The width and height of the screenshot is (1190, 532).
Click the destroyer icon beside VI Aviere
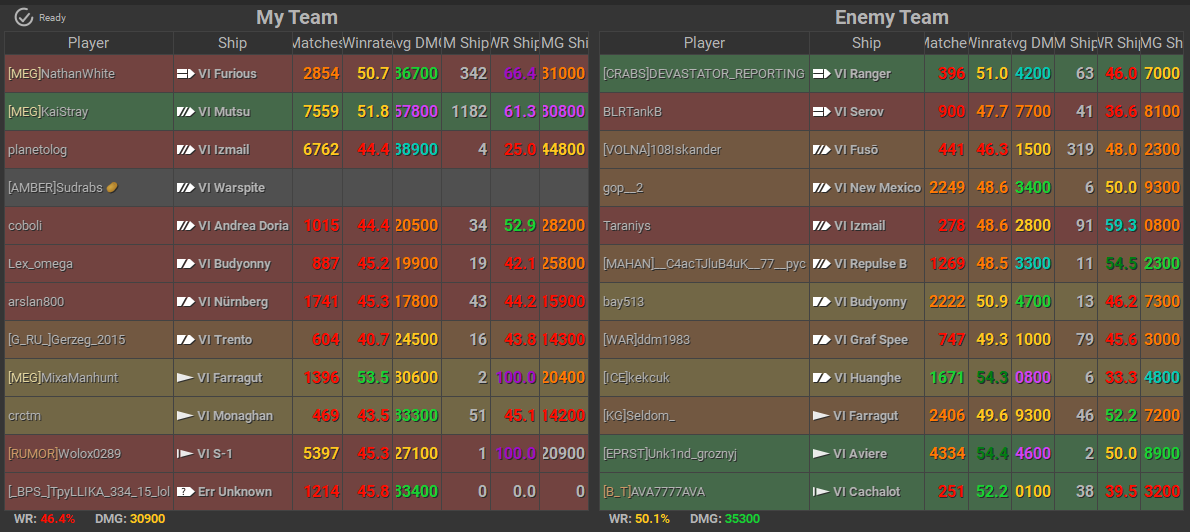click(x=821, y=454)
